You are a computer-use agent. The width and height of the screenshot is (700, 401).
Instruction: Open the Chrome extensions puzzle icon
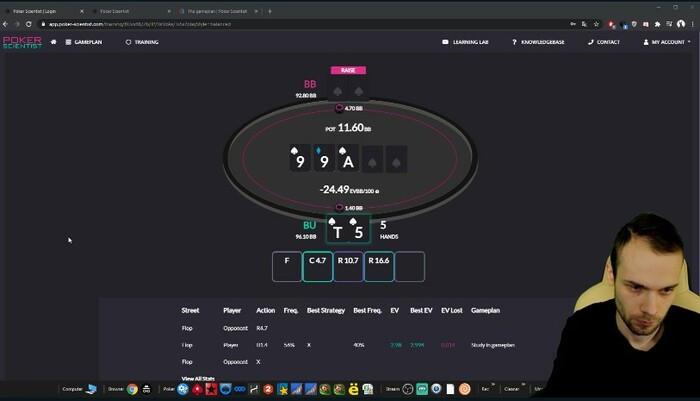coord(657,24)
